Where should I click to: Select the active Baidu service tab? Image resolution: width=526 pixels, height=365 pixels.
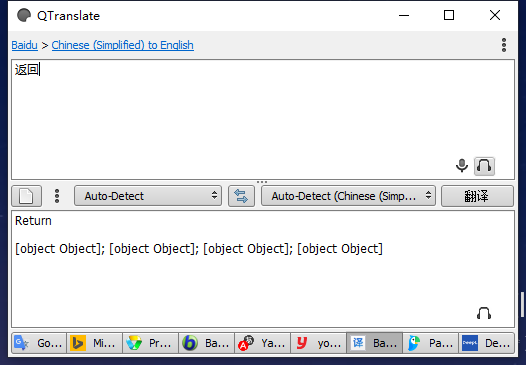[374, 343]
